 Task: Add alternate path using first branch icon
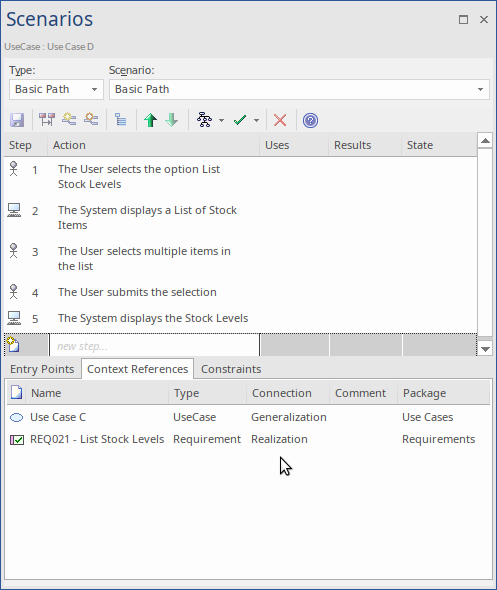[69, 120]
